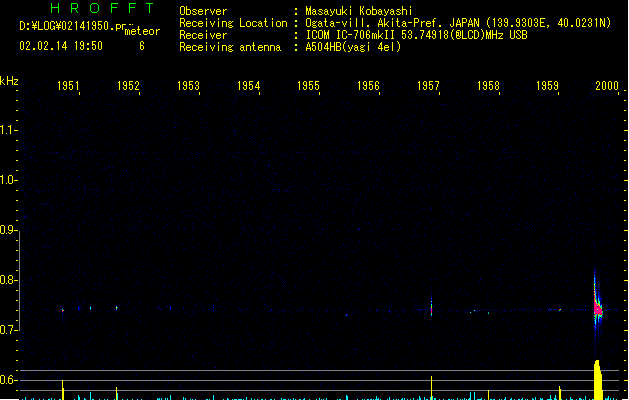
Task: Click the 'meteor' count label
Action: (x=142, y=31)
